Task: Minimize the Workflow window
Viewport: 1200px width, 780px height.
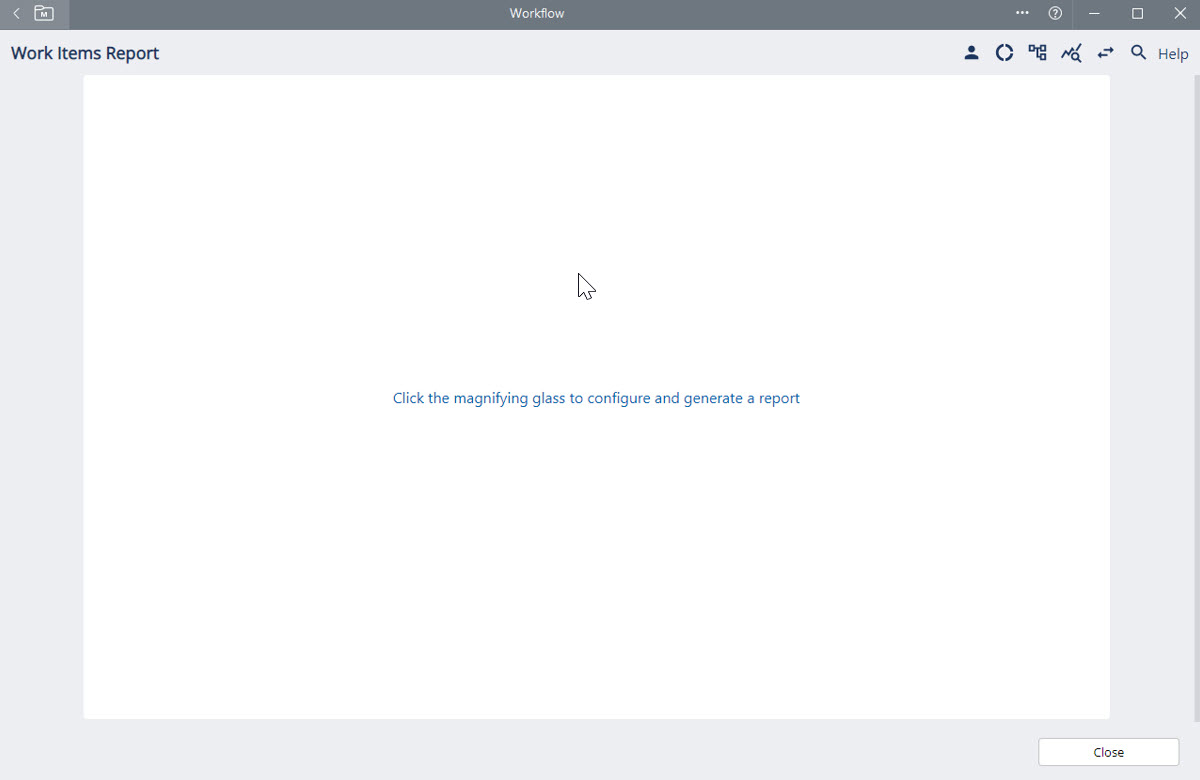Action: 1095,14
